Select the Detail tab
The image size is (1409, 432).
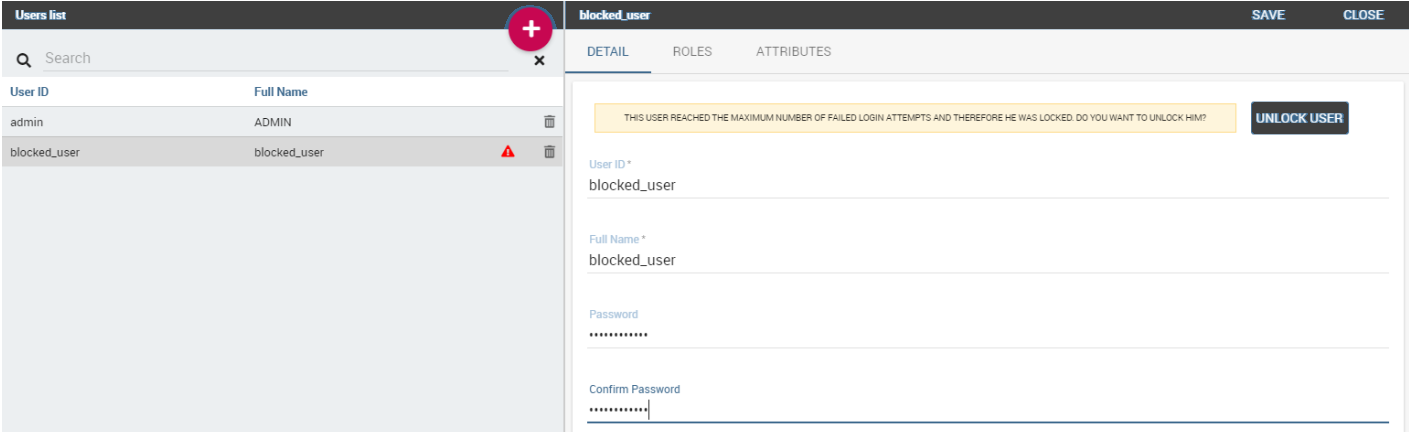[608, 51]
